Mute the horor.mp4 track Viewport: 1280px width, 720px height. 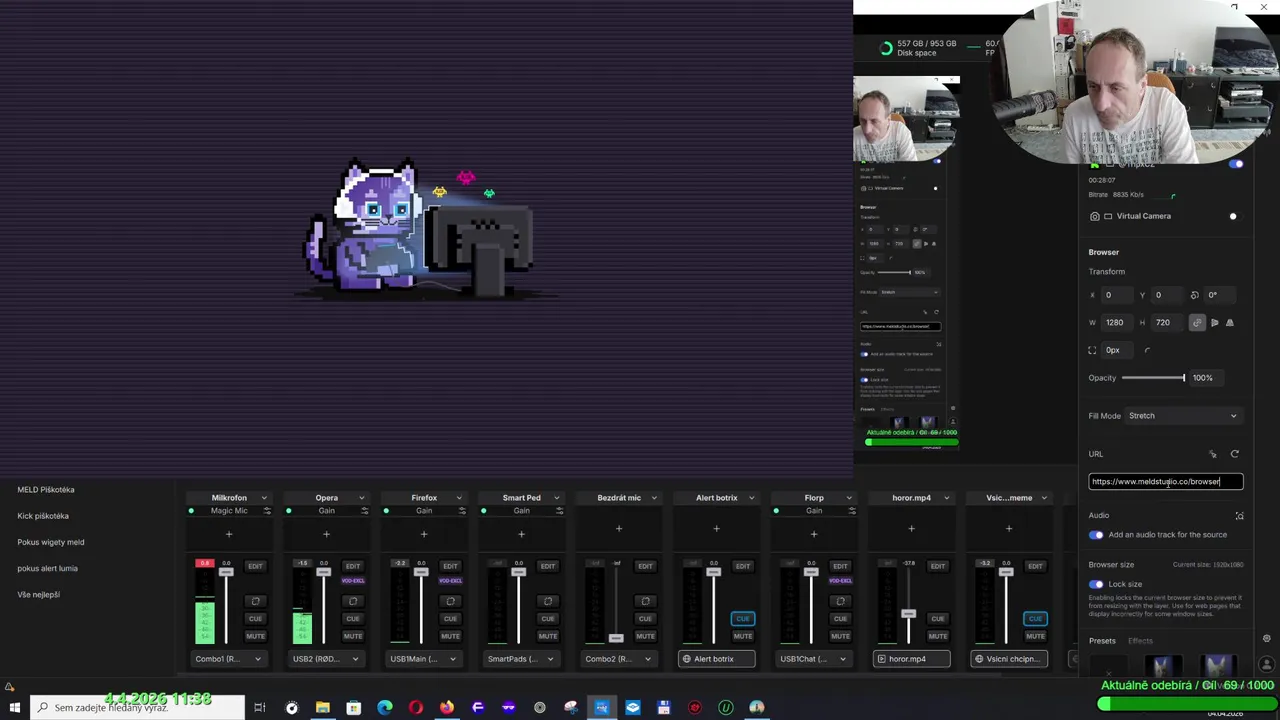[x=938, y=636]
